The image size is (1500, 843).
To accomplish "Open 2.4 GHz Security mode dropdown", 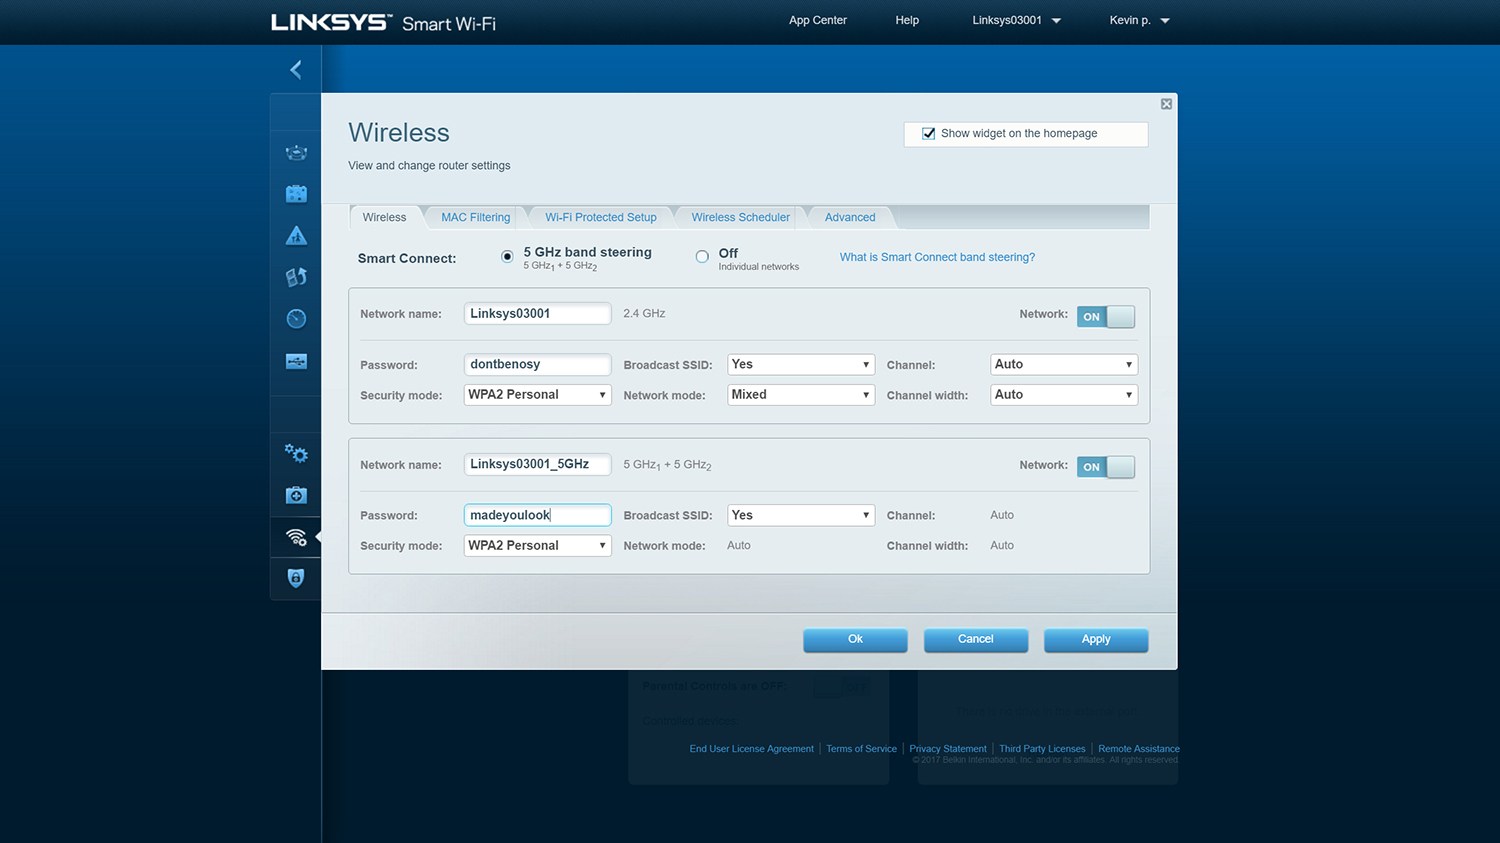I will (538, 395).
